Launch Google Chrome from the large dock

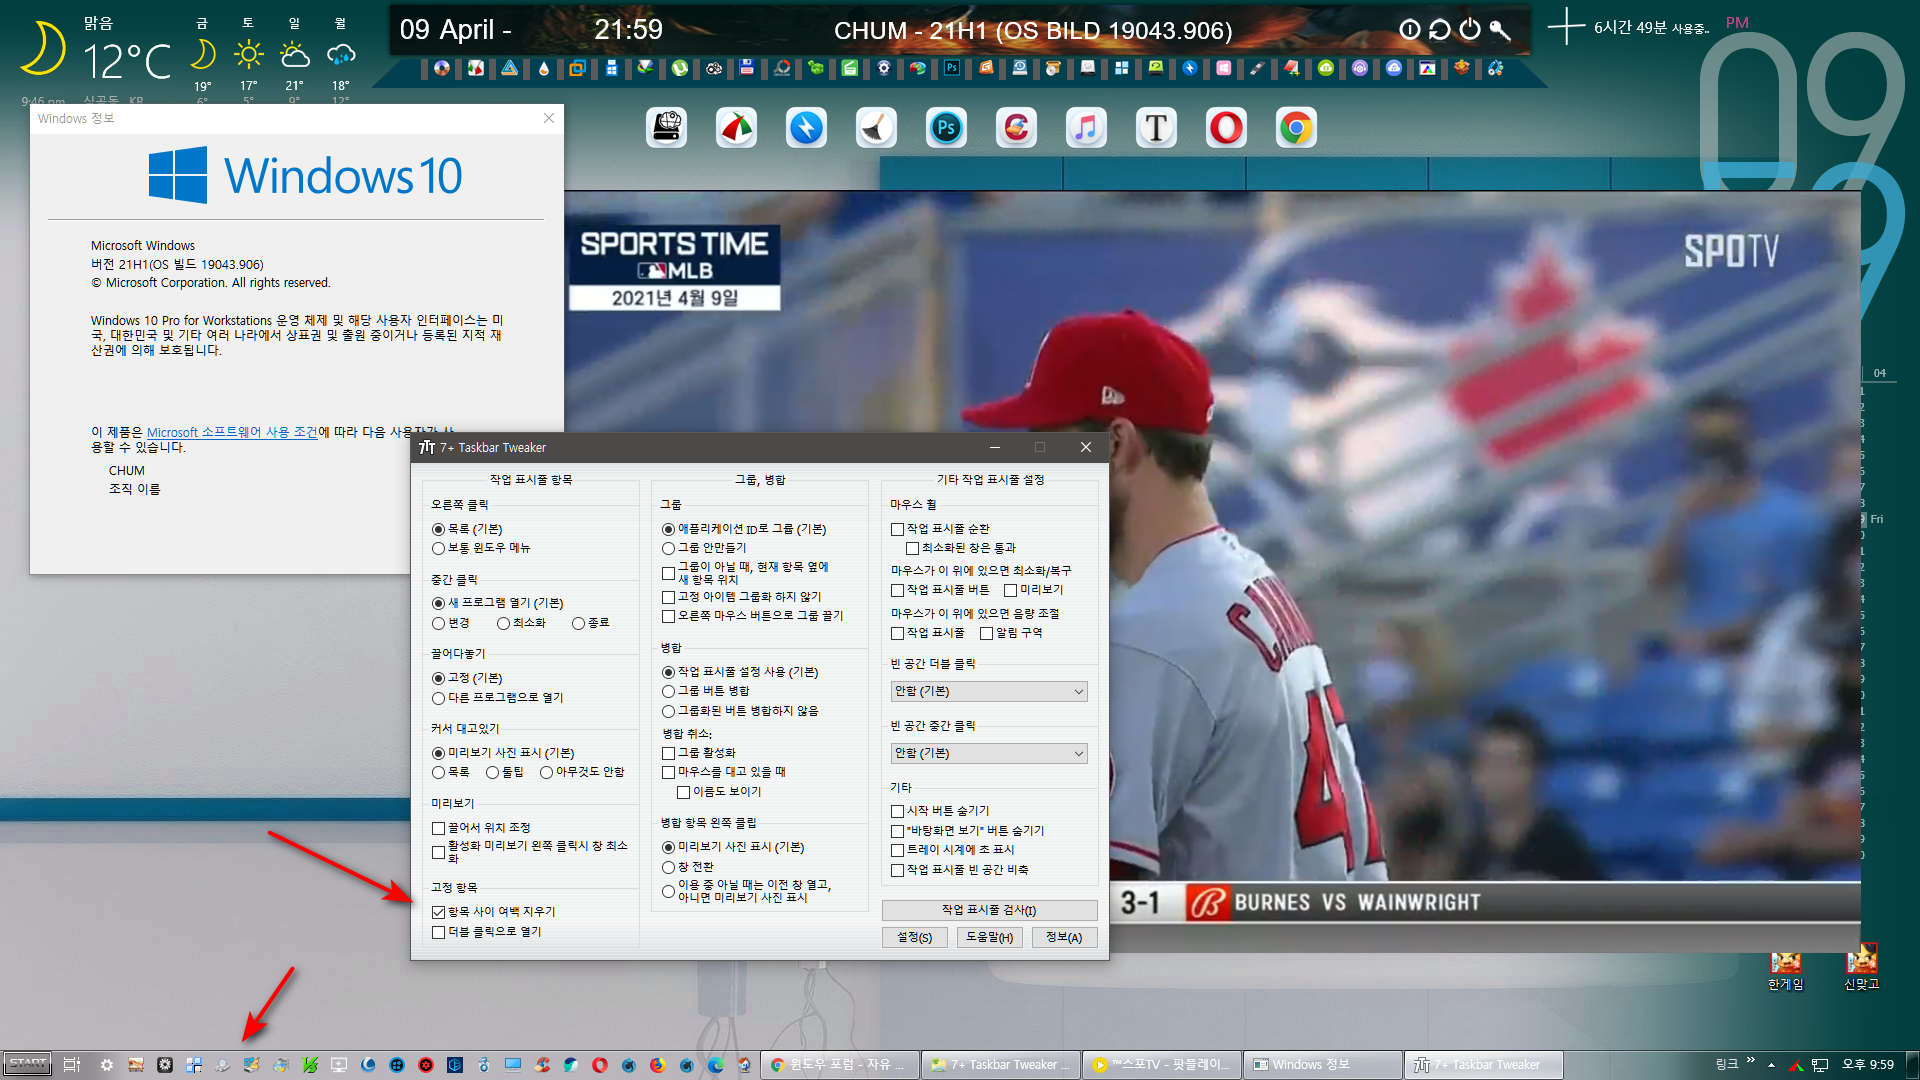(x=1296, y=128)
